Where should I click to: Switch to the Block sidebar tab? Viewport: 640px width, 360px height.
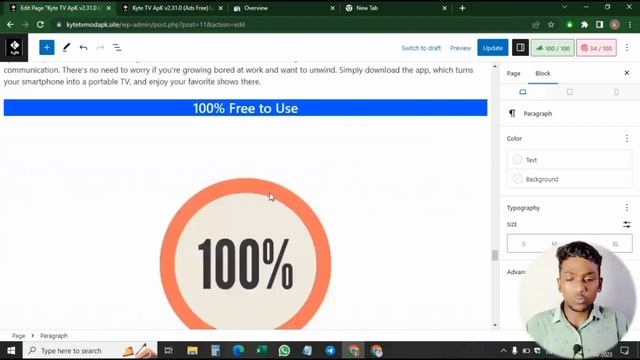(542, 73)
